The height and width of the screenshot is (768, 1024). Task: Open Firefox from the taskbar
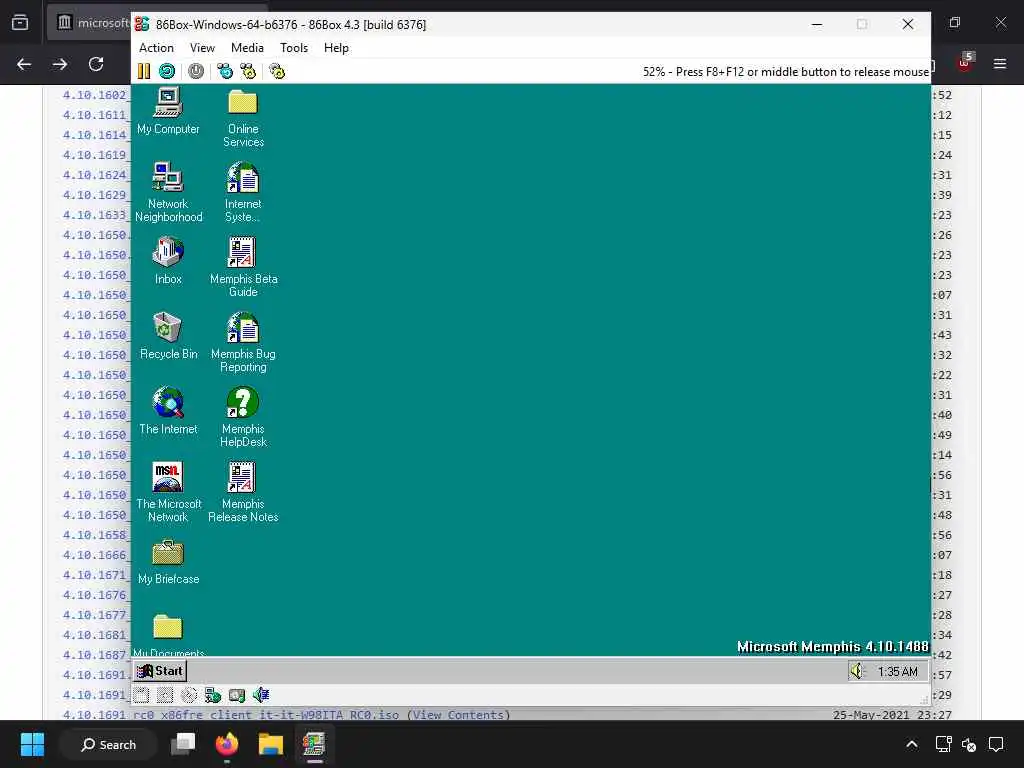click(227, 744)
